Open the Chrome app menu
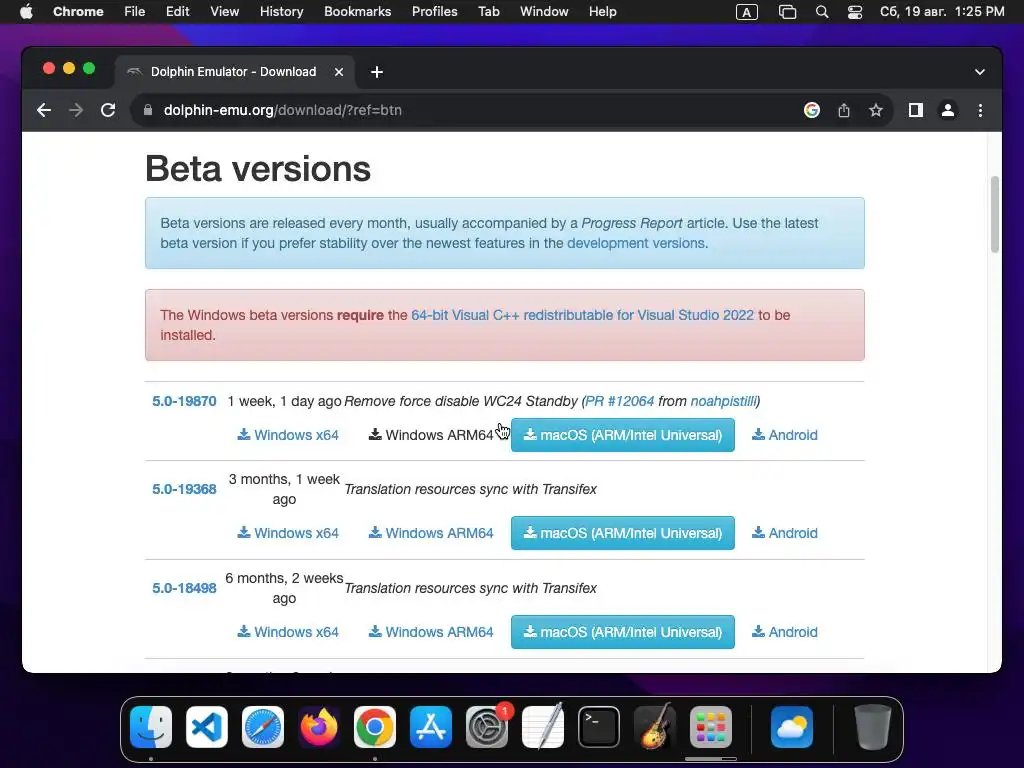 pos(78,12)
